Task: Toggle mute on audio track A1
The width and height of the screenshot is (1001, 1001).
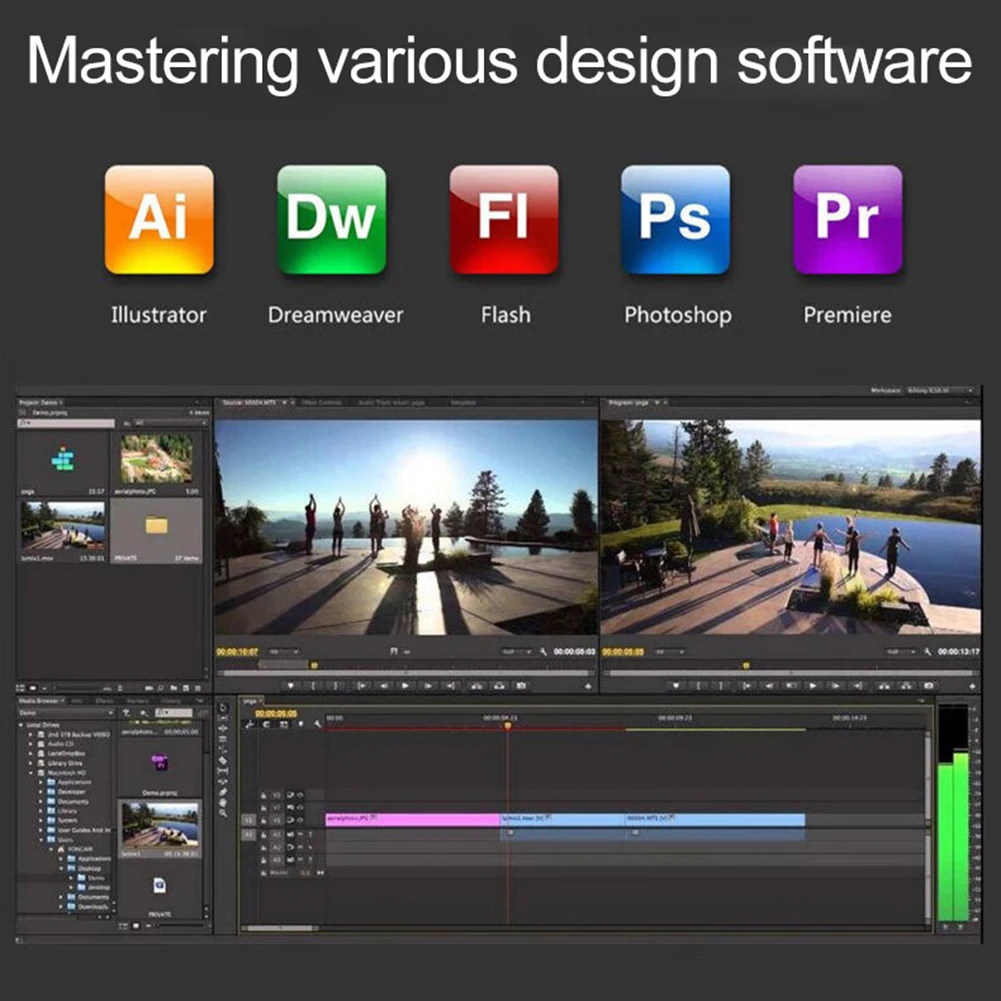Action: click(x=299, y=834)
